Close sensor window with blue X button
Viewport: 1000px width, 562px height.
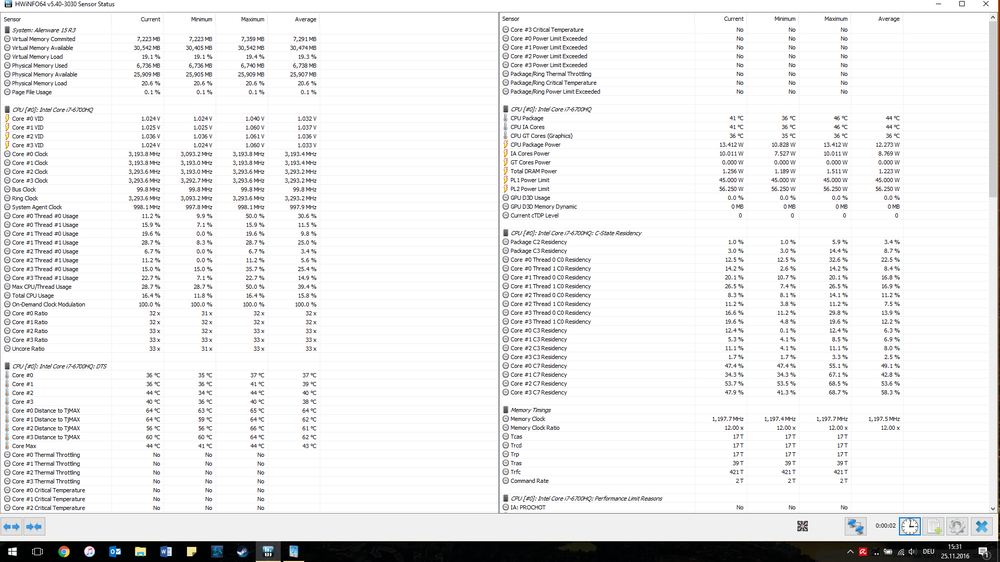click(x=982, y=526)
